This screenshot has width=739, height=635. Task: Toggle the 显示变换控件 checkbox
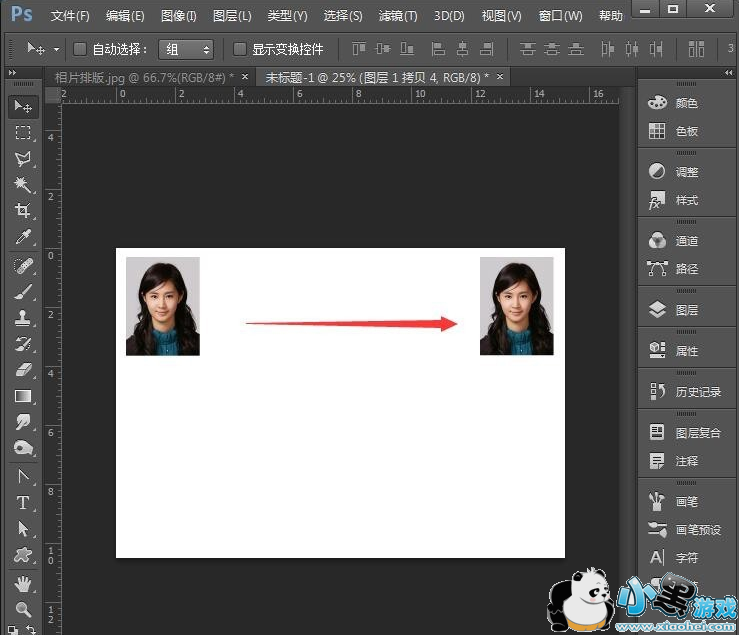[x=240, y=49]
